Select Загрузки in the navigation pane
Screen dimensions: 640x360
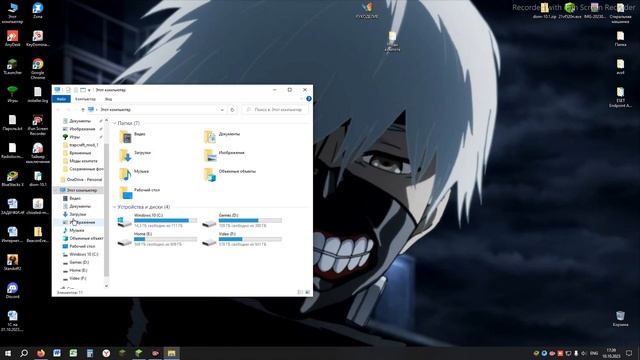click(x=74, y=214)
